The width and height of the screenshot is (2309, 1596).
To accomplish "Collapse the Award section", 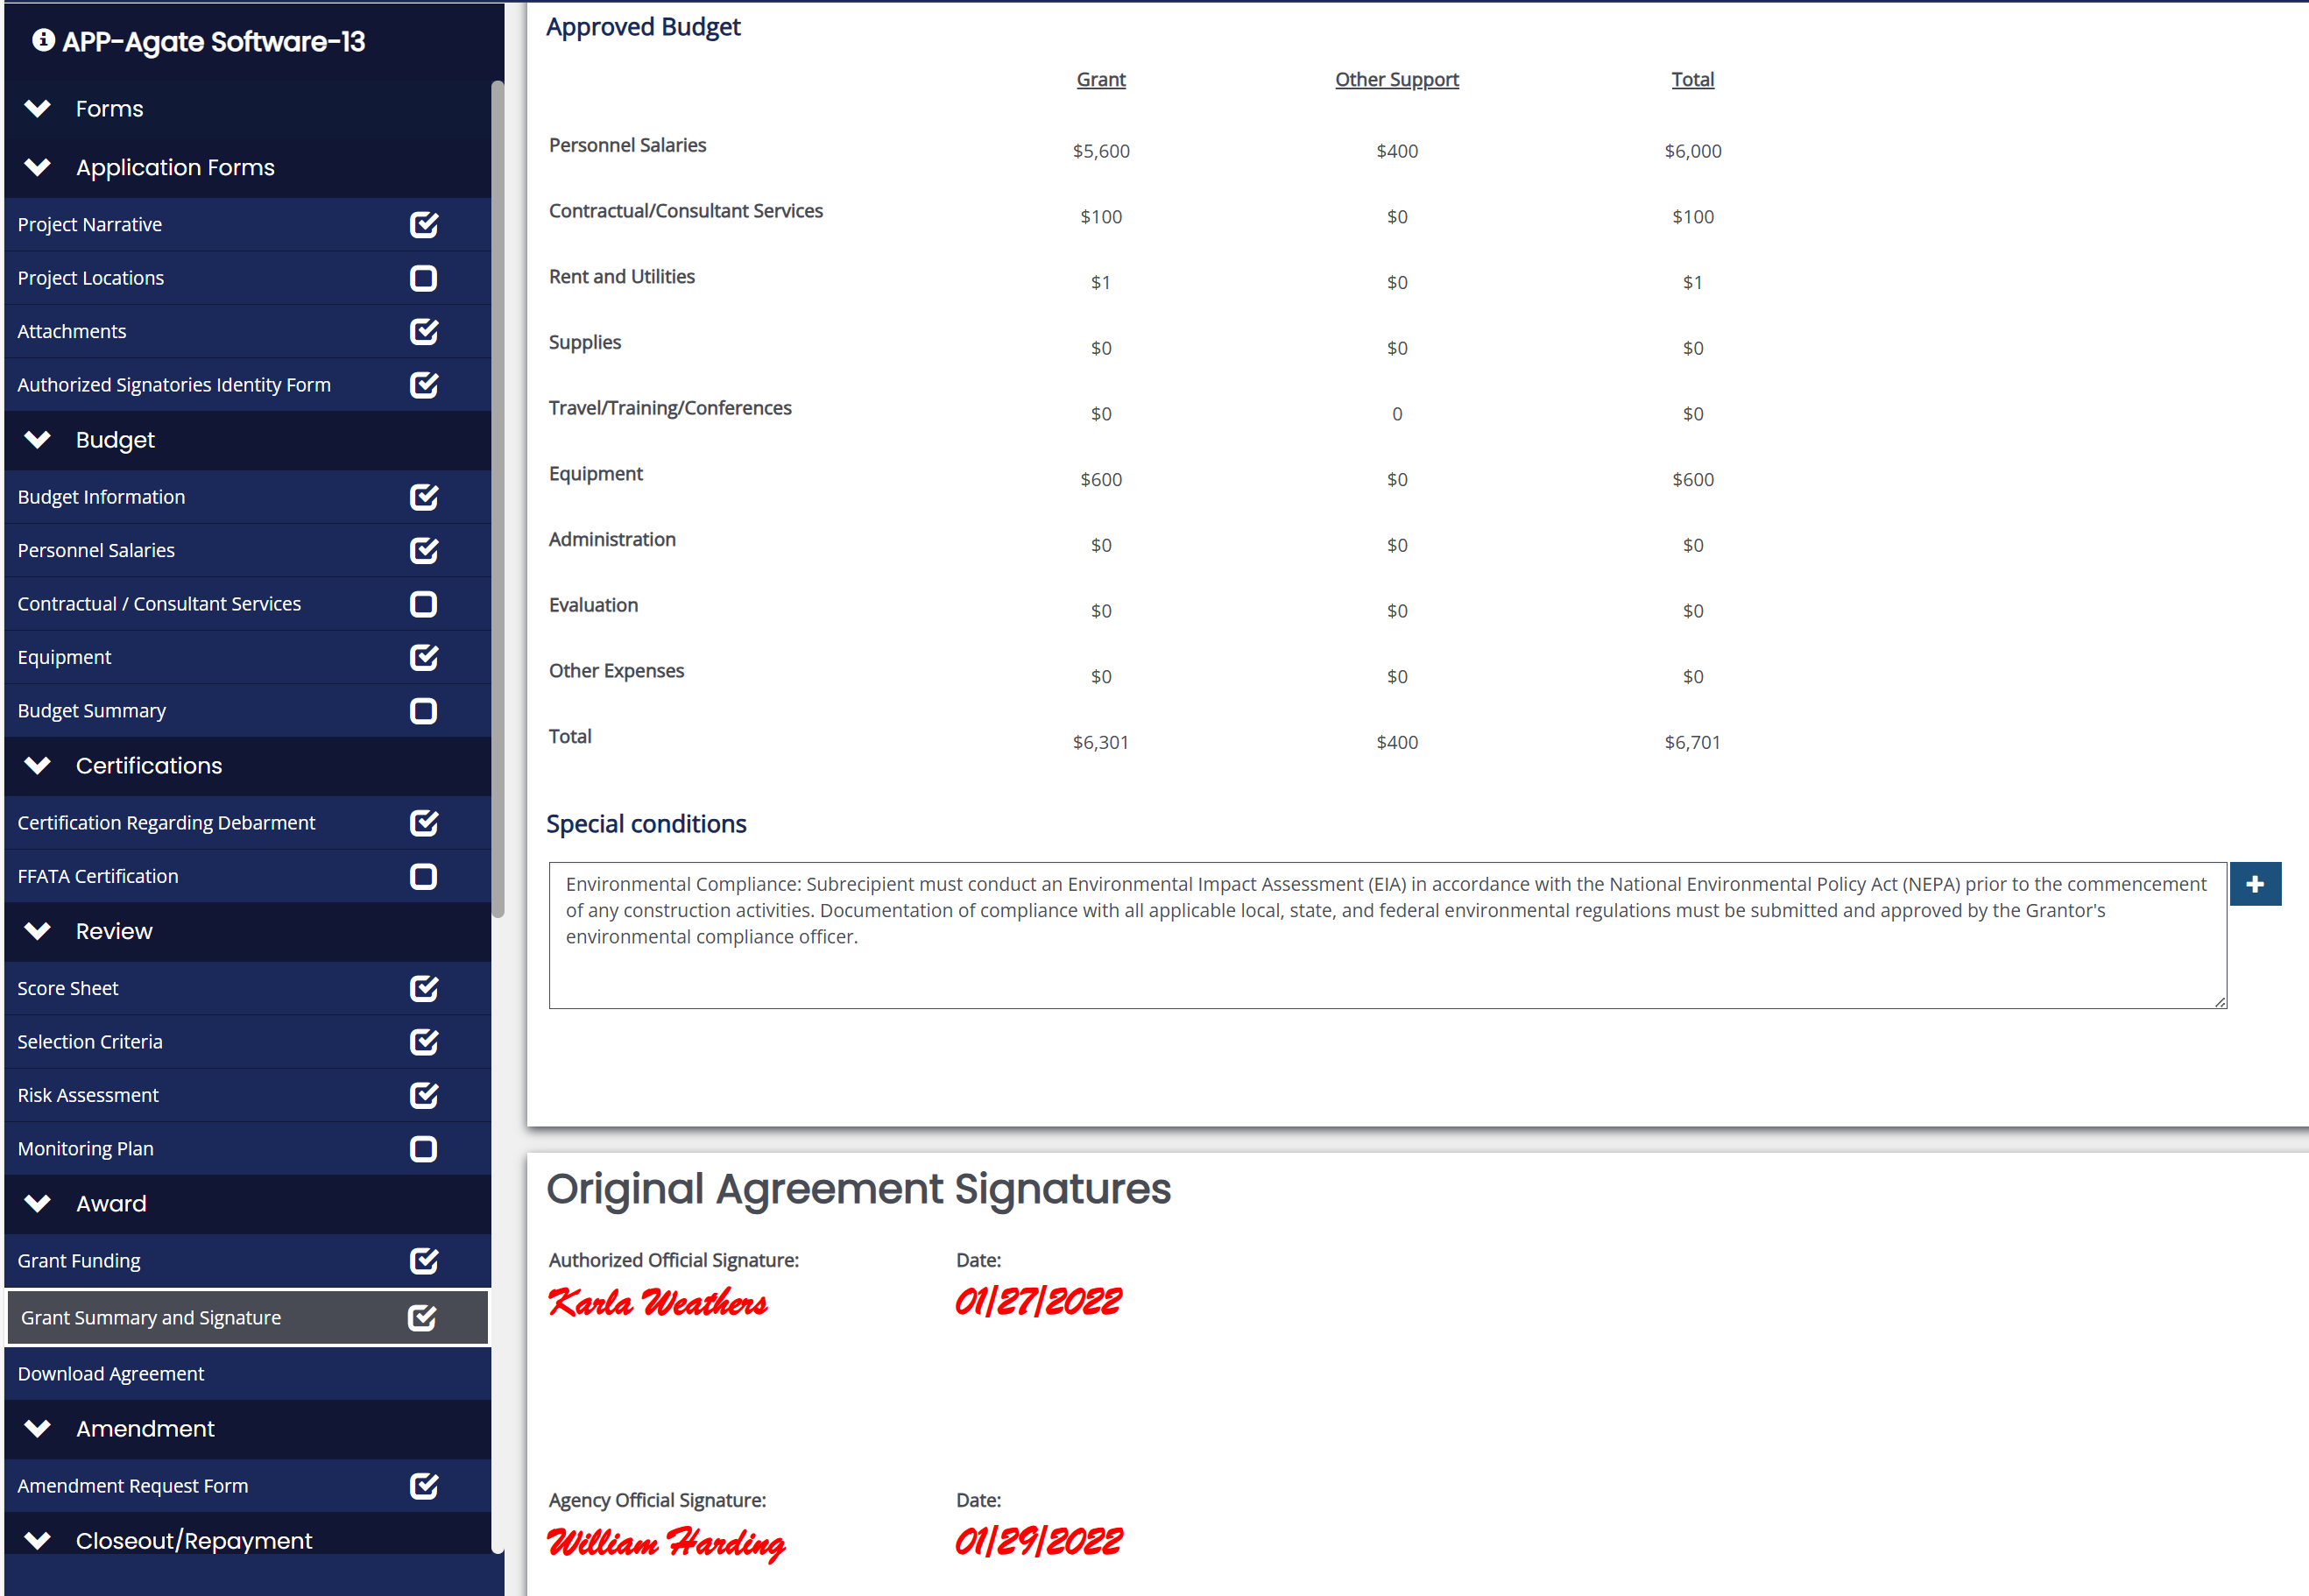I will 38,1203.
